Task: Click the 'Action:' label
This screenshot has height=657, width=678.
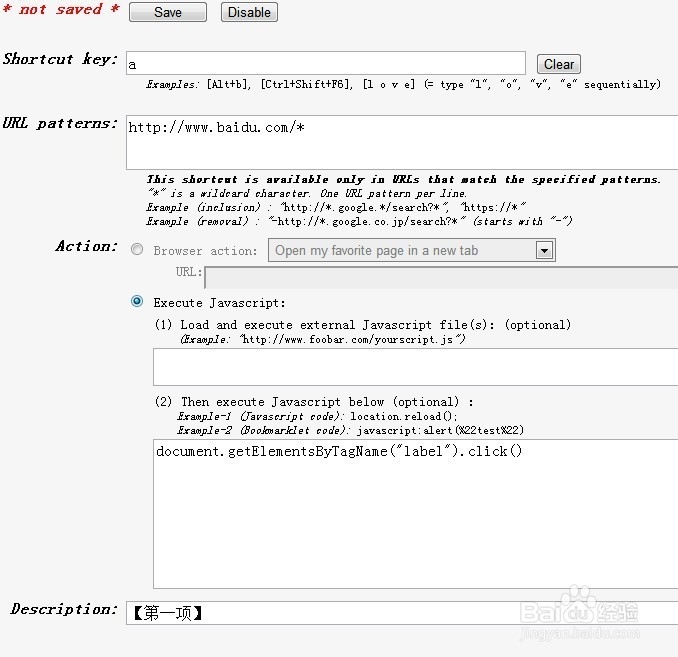Action: [86, 246]
